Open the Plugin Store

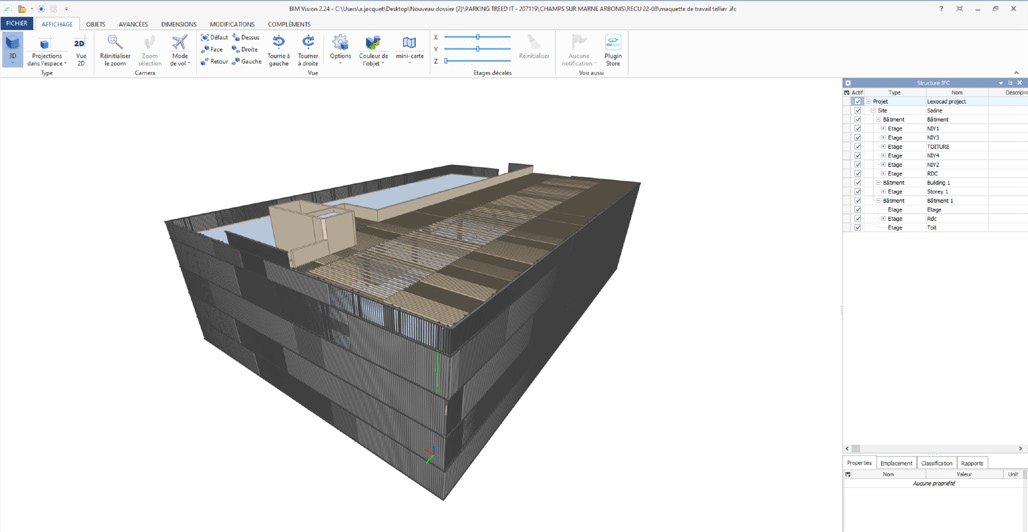click(x=613, y=51)
